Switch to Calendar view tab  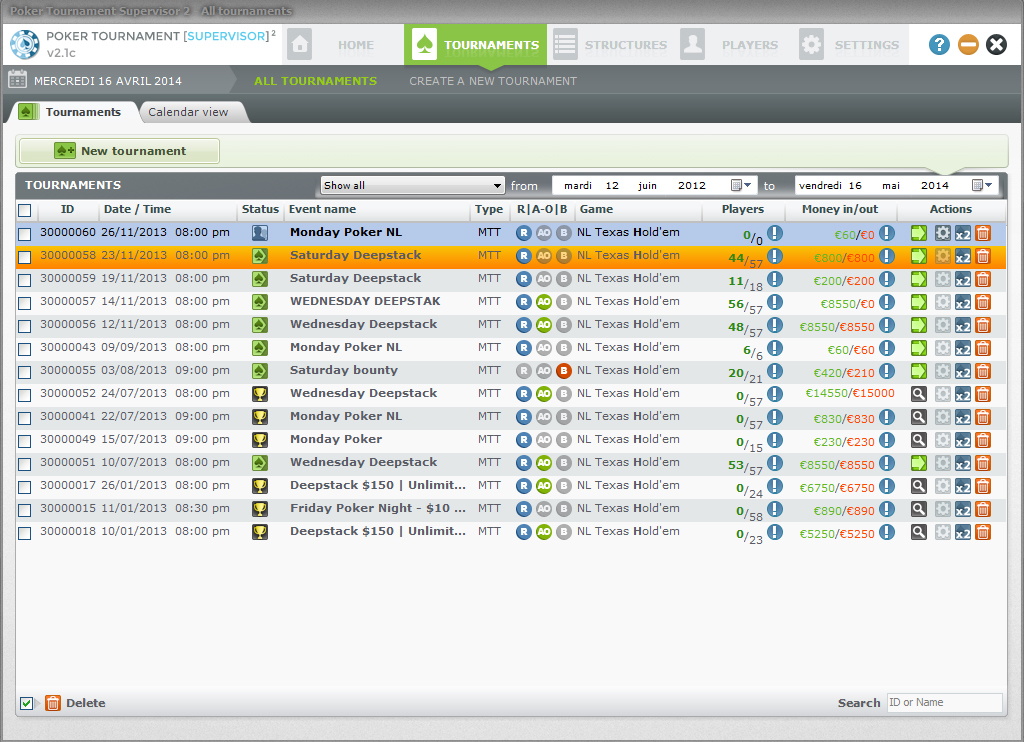click(x=188, y=112)
